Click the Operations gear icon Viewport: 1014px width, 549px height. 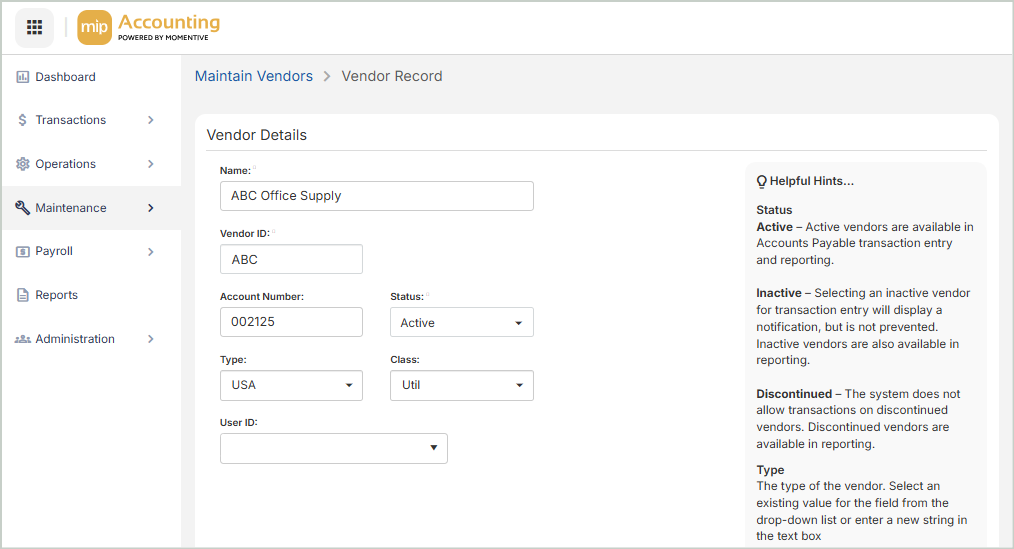pyautogui.click(x=22, y=164)
